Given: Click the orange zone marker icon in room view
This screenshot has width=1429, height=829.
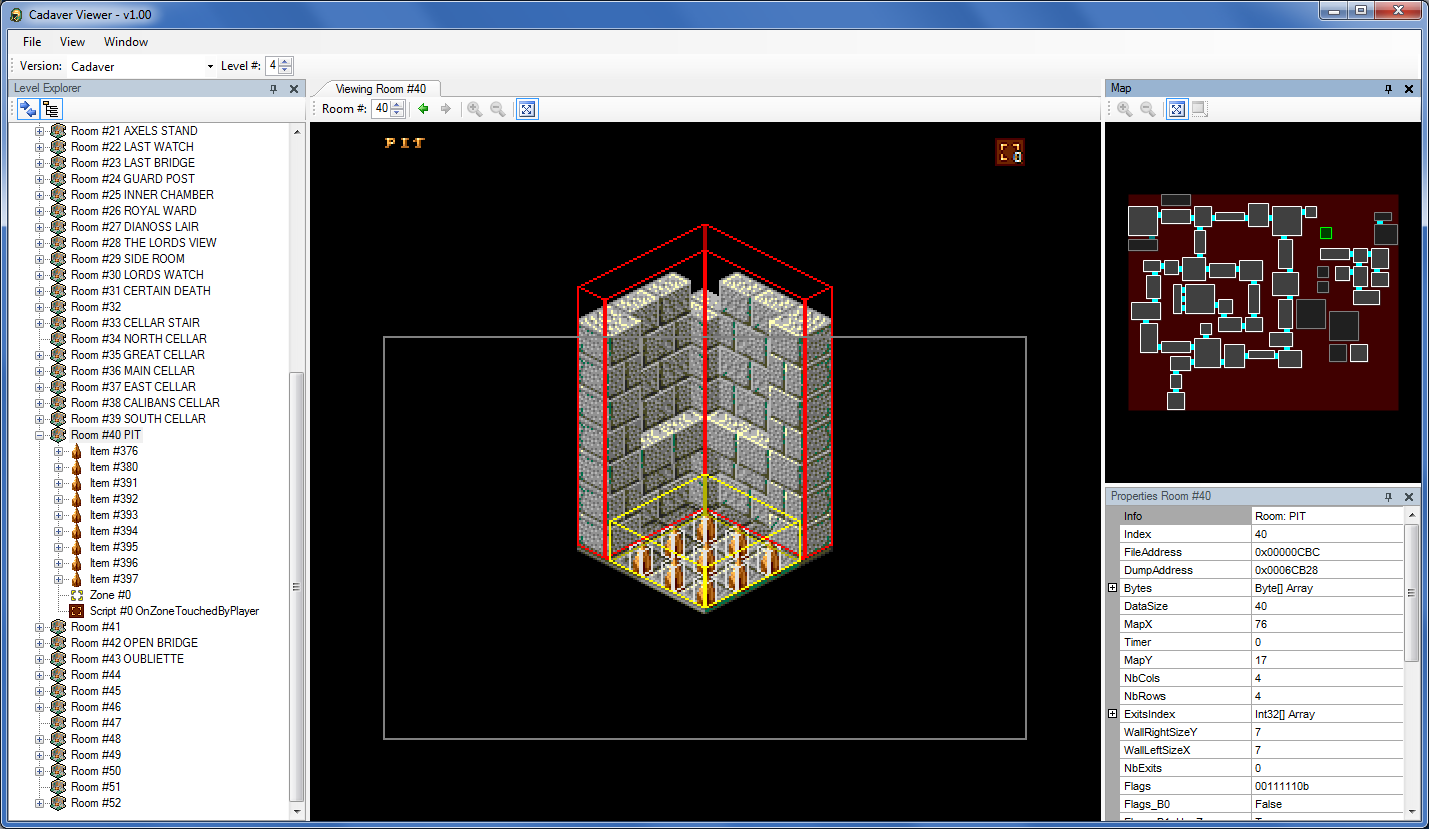Looking at the screenshot, I should point(1010,151).
